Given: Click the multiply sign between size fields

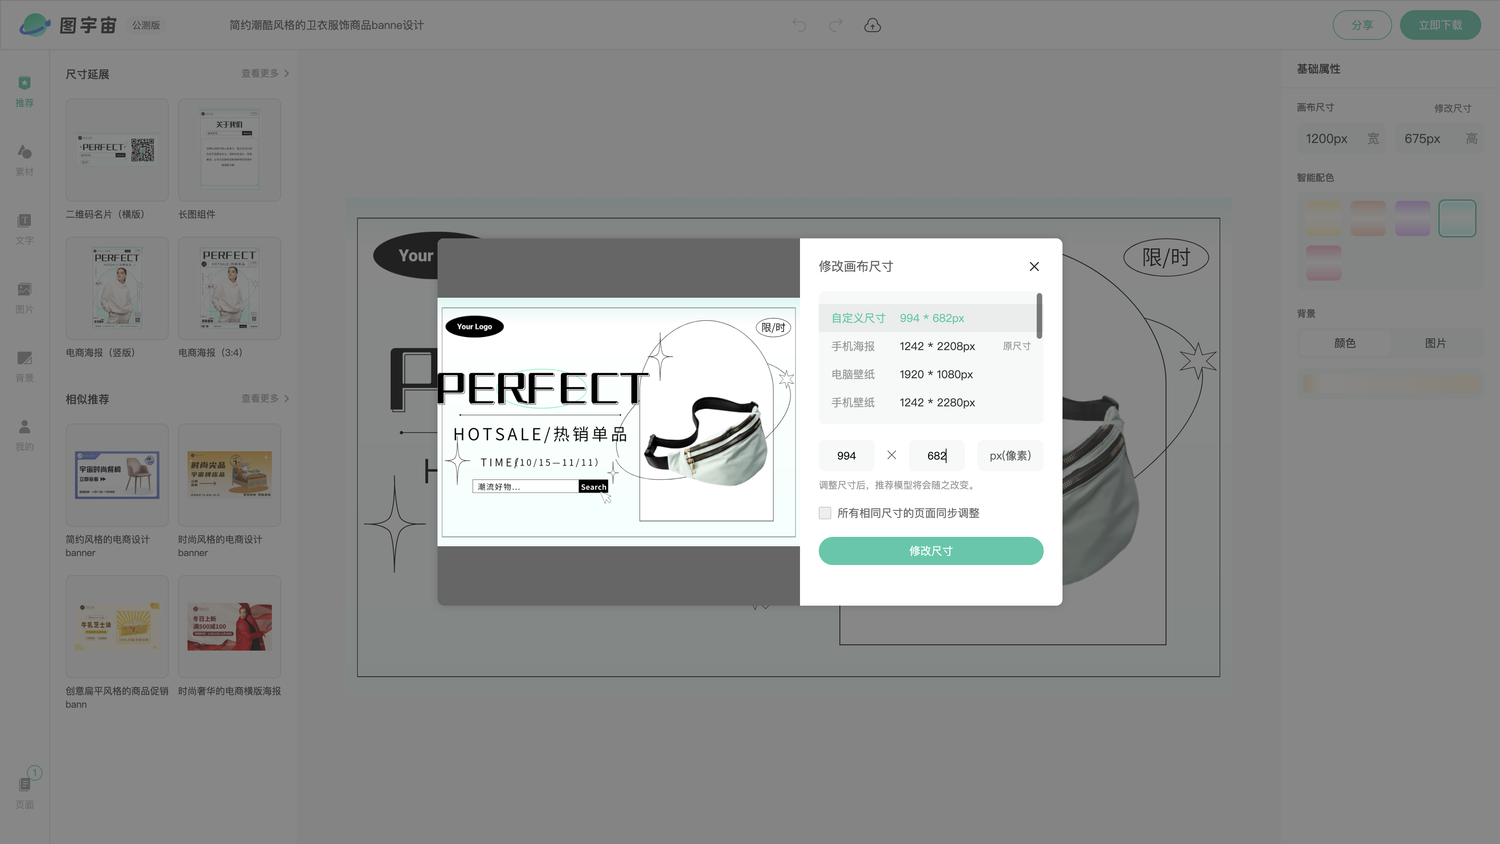Looking at the screenshot, I should pos(891,455).
